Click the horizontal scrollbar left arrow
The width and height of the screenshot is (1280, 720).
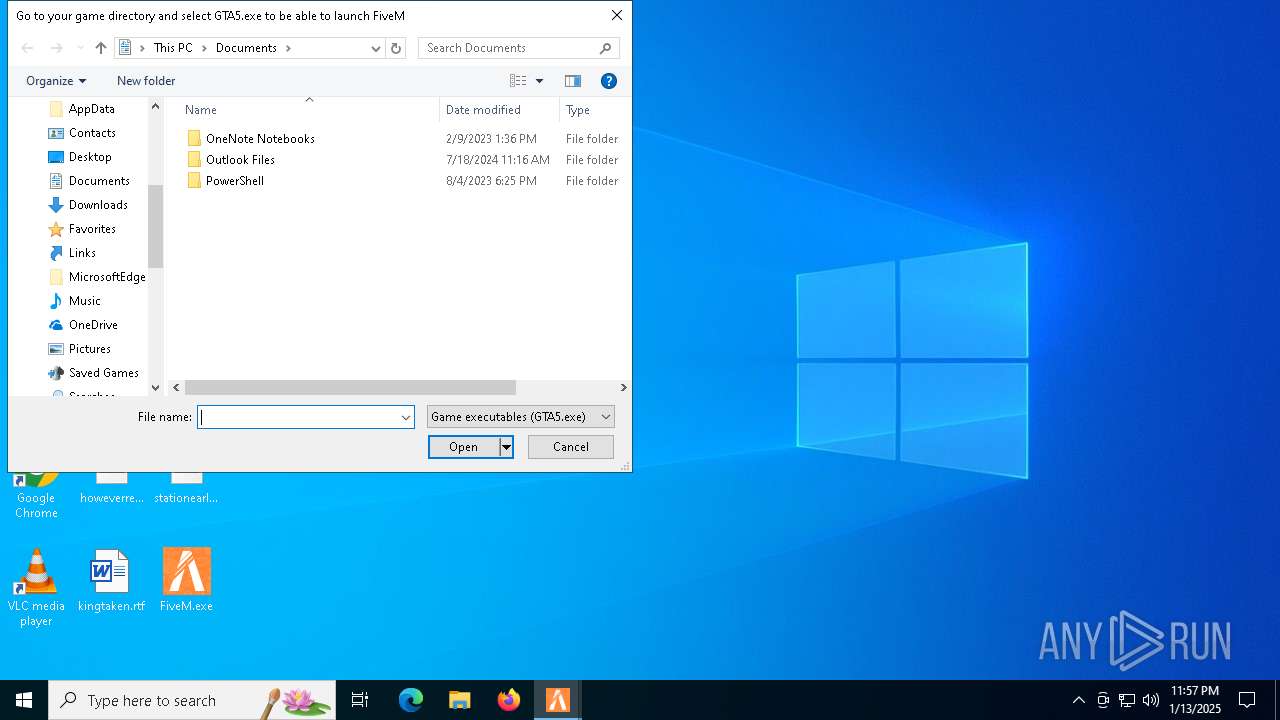pyautogui.click(x=177, y=387)
